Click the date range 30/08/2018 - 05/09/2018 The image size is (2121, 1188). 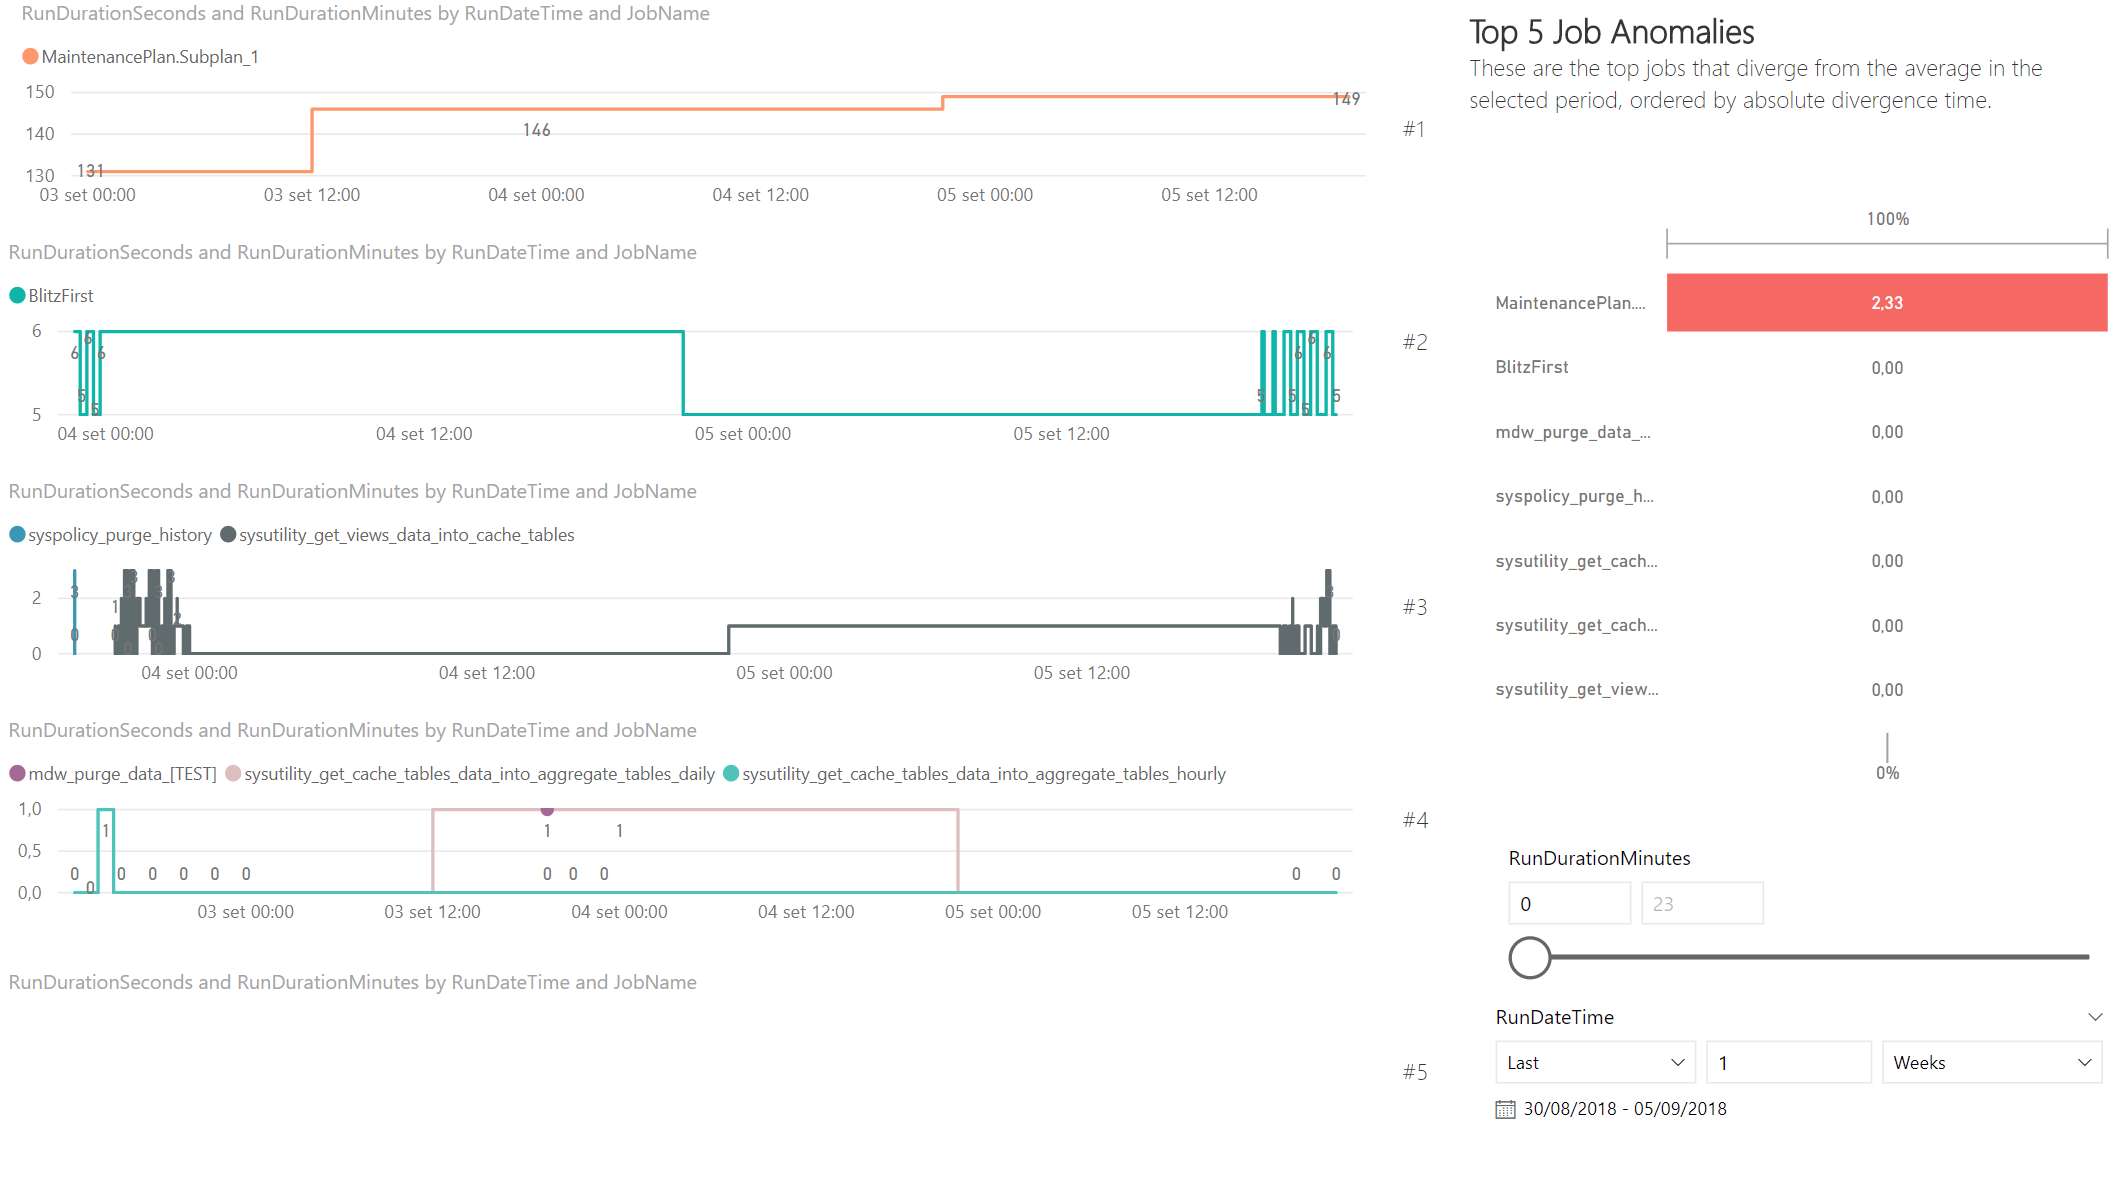click(1625, 1108)
